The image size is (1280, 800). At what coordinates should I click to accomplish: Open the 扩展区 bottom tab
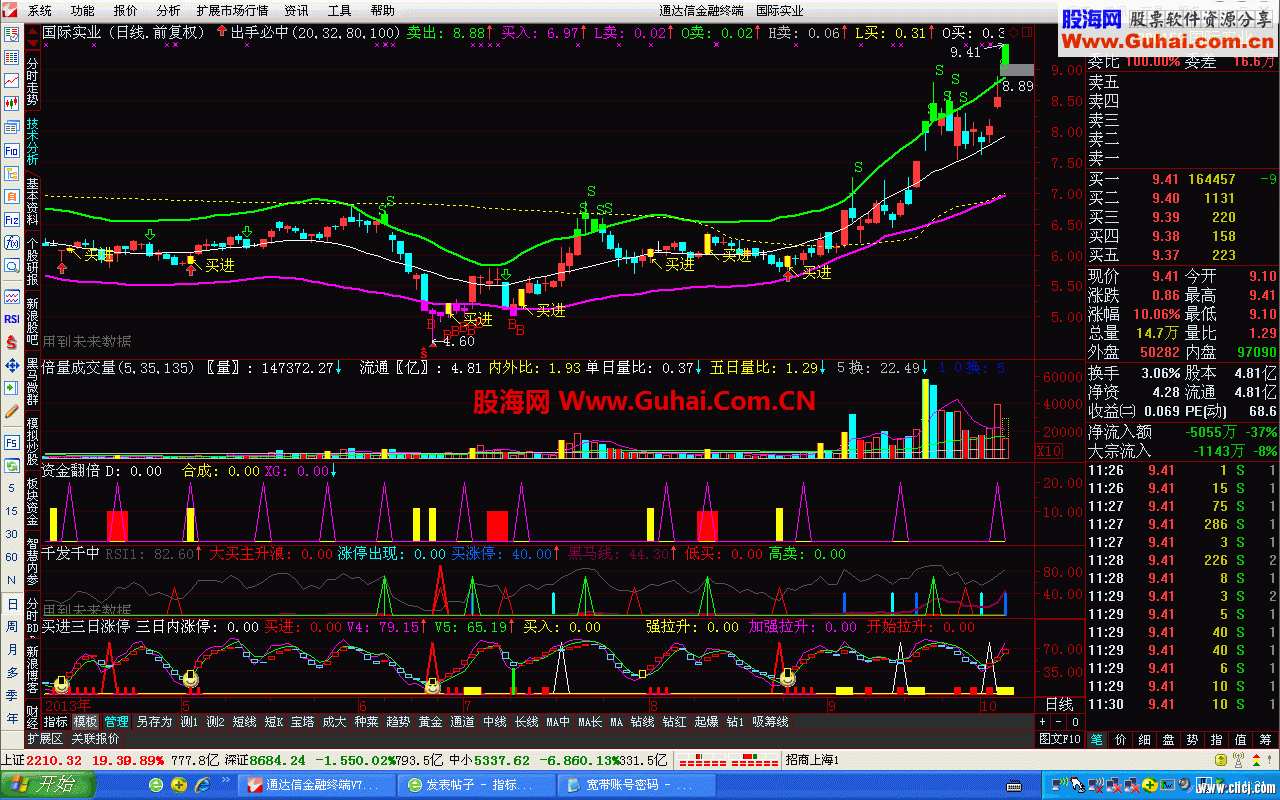tap(44, 739)
